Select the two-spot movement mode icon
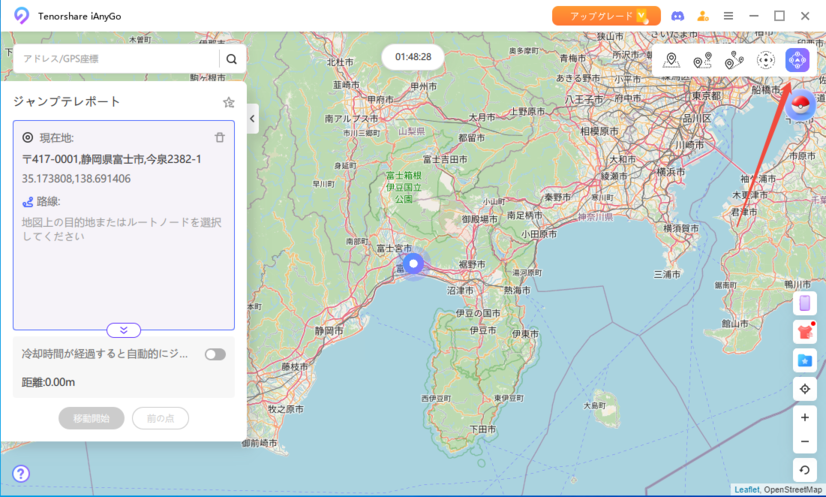 click(702, 60)
